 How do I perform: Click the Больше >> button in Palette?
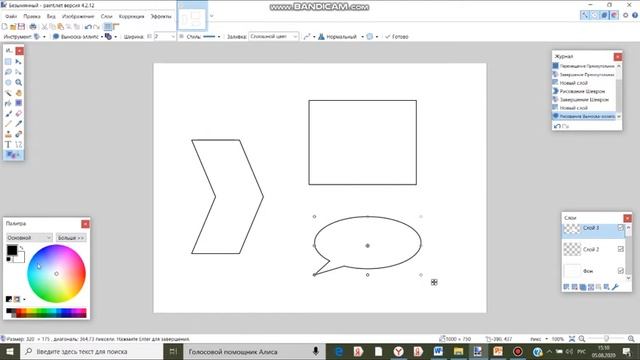point(71,238)
